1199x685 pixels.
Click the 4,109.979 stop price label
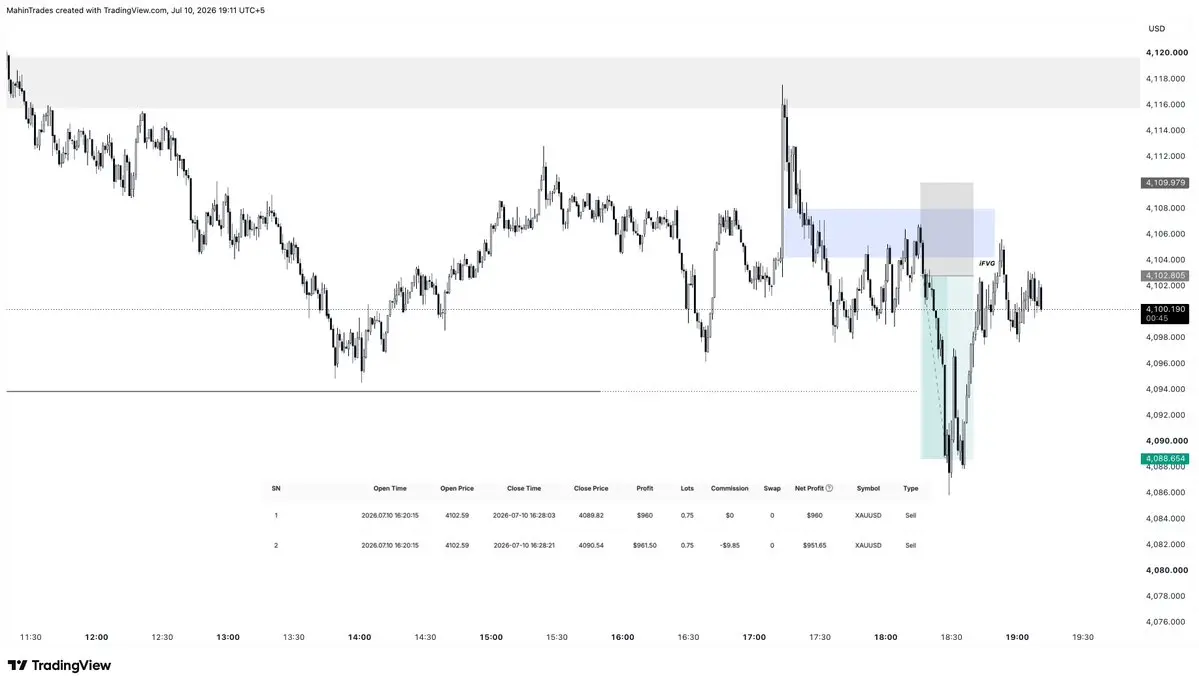tap(1165, 183)
